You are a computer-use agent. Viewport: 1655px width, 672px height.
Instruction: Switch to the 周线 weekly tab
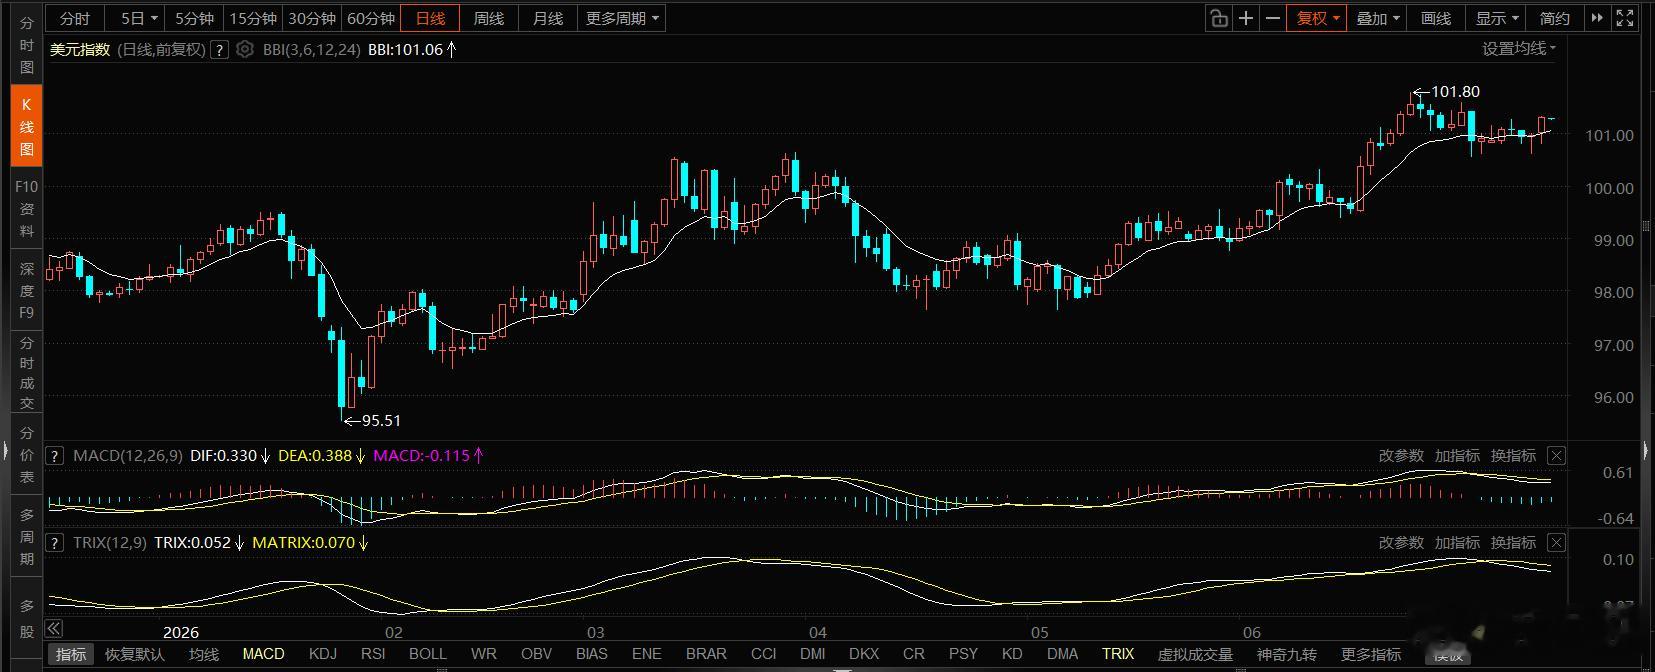coord(489,18)
